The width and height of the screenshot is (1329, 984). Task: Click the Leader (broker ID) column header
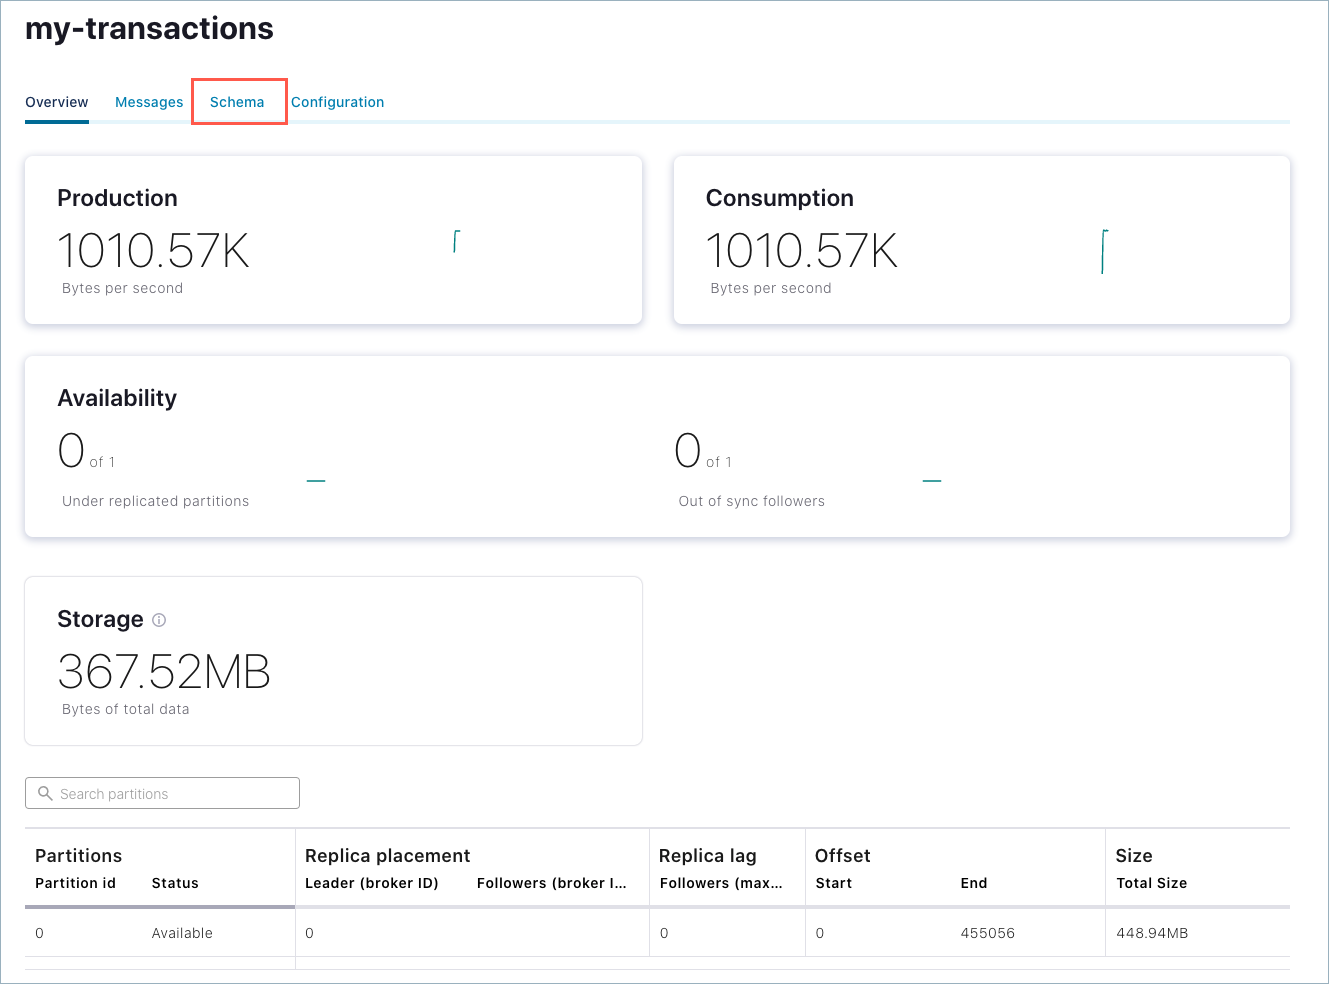click(x=371, y=883)
